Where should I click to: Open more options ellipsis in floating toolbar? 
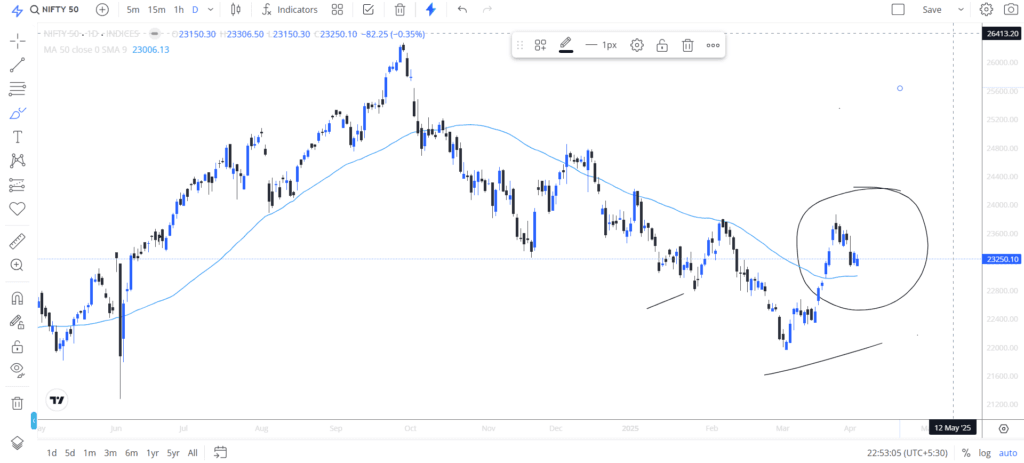[712, 45]
